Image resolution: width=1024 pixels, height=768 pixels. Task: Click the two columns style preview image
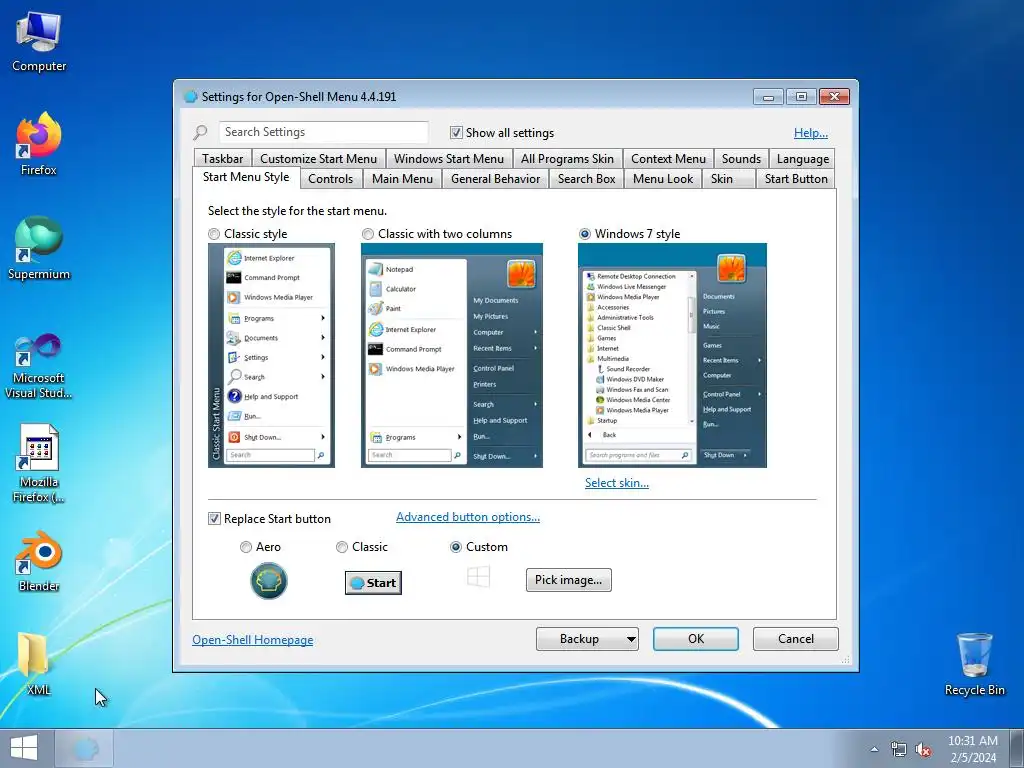[452, 355]
